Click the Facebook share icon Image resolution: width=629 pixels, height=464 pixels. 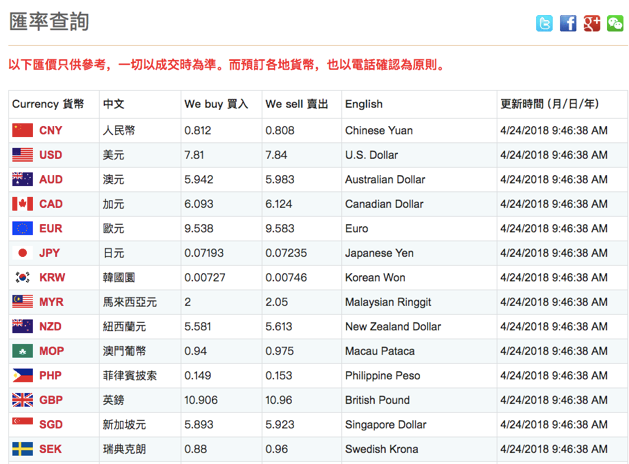pos(568,23)
